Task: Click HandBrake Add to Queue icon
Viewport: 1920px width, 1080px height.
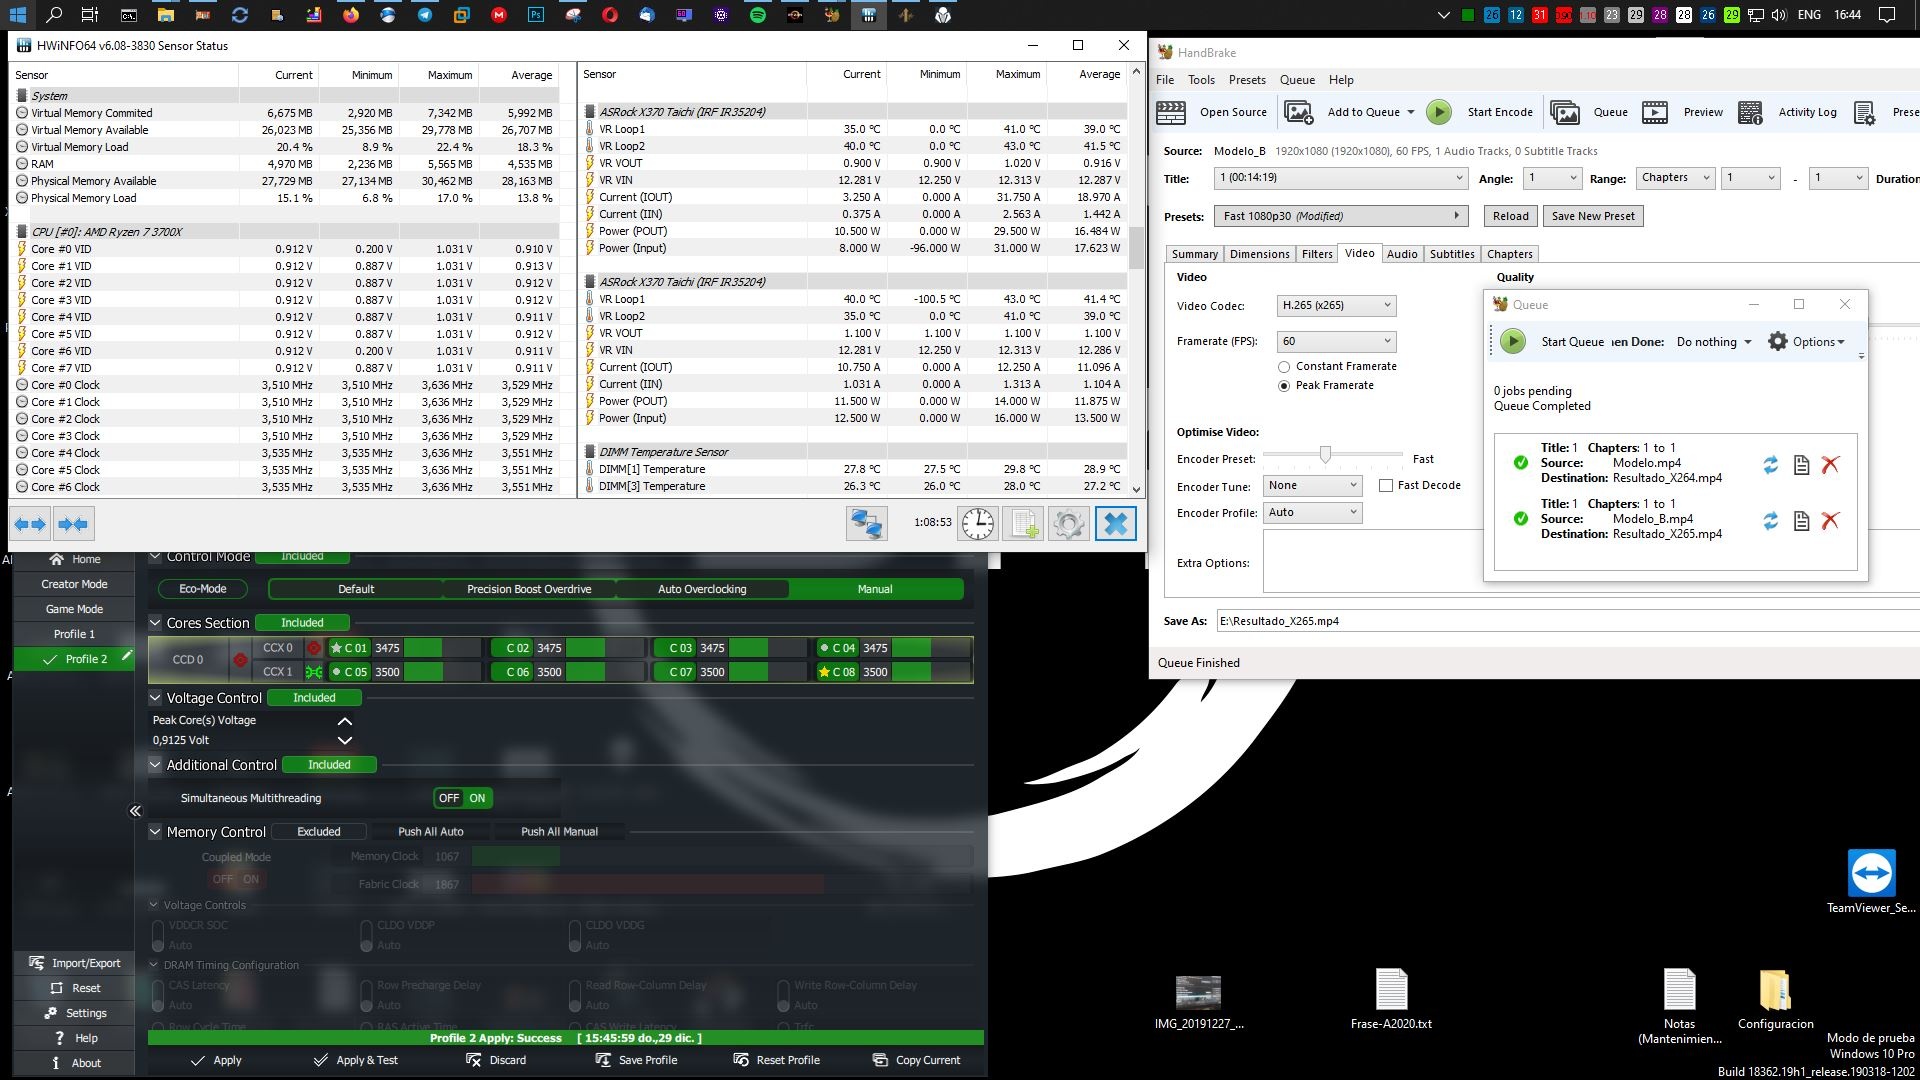Action: click(x=1299, y=112)
